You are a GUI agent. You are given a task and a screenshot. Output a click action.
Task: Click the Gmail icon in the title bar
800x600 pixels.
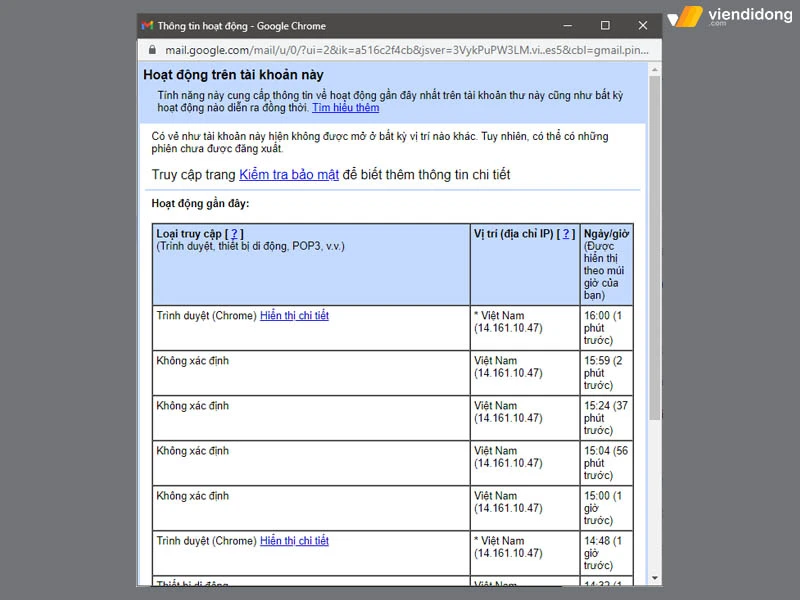[x=148, y=25]
